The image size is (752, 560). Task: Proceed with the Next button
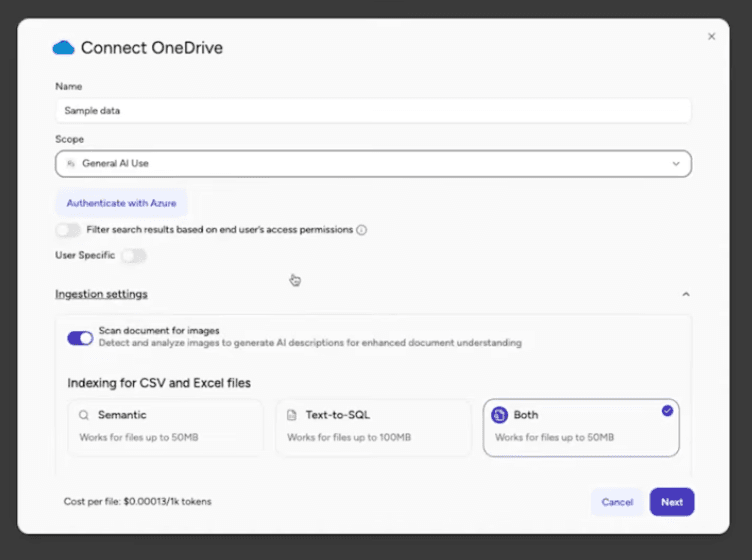coord(672,502)
